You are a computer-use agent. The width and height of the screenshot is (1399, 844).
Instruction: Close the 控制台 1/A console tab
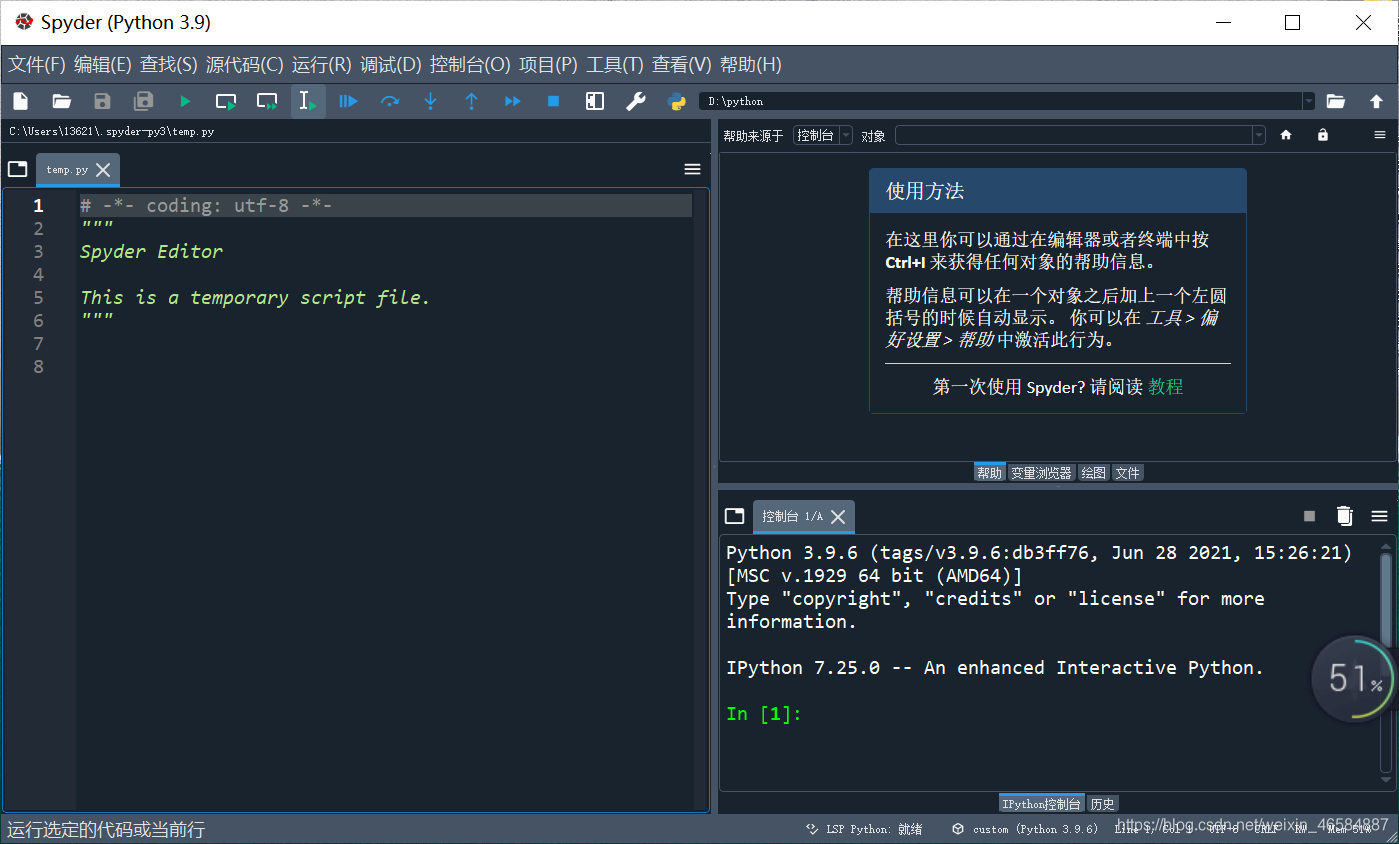pyautogui.click(x=838, y=517)
